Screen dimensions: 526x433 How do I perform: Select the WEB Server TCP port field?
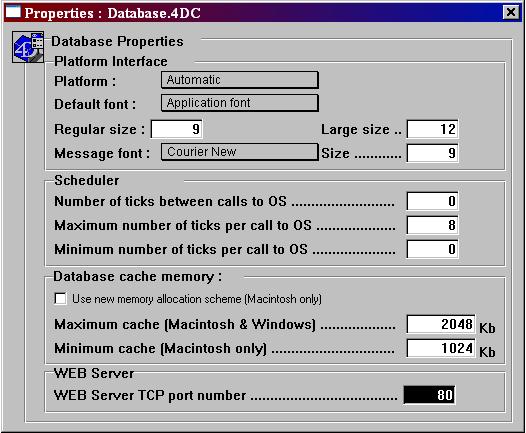point(429,395)
